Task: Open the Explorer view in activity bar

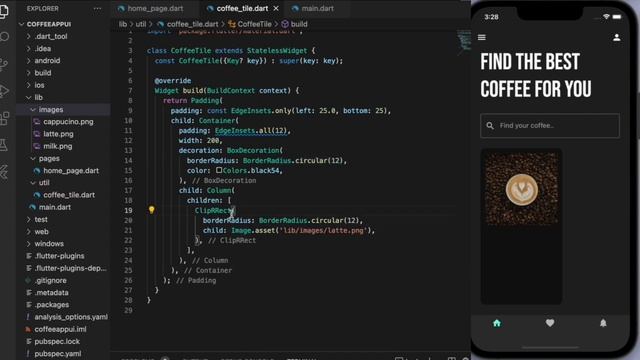Action: click(4, 11)
